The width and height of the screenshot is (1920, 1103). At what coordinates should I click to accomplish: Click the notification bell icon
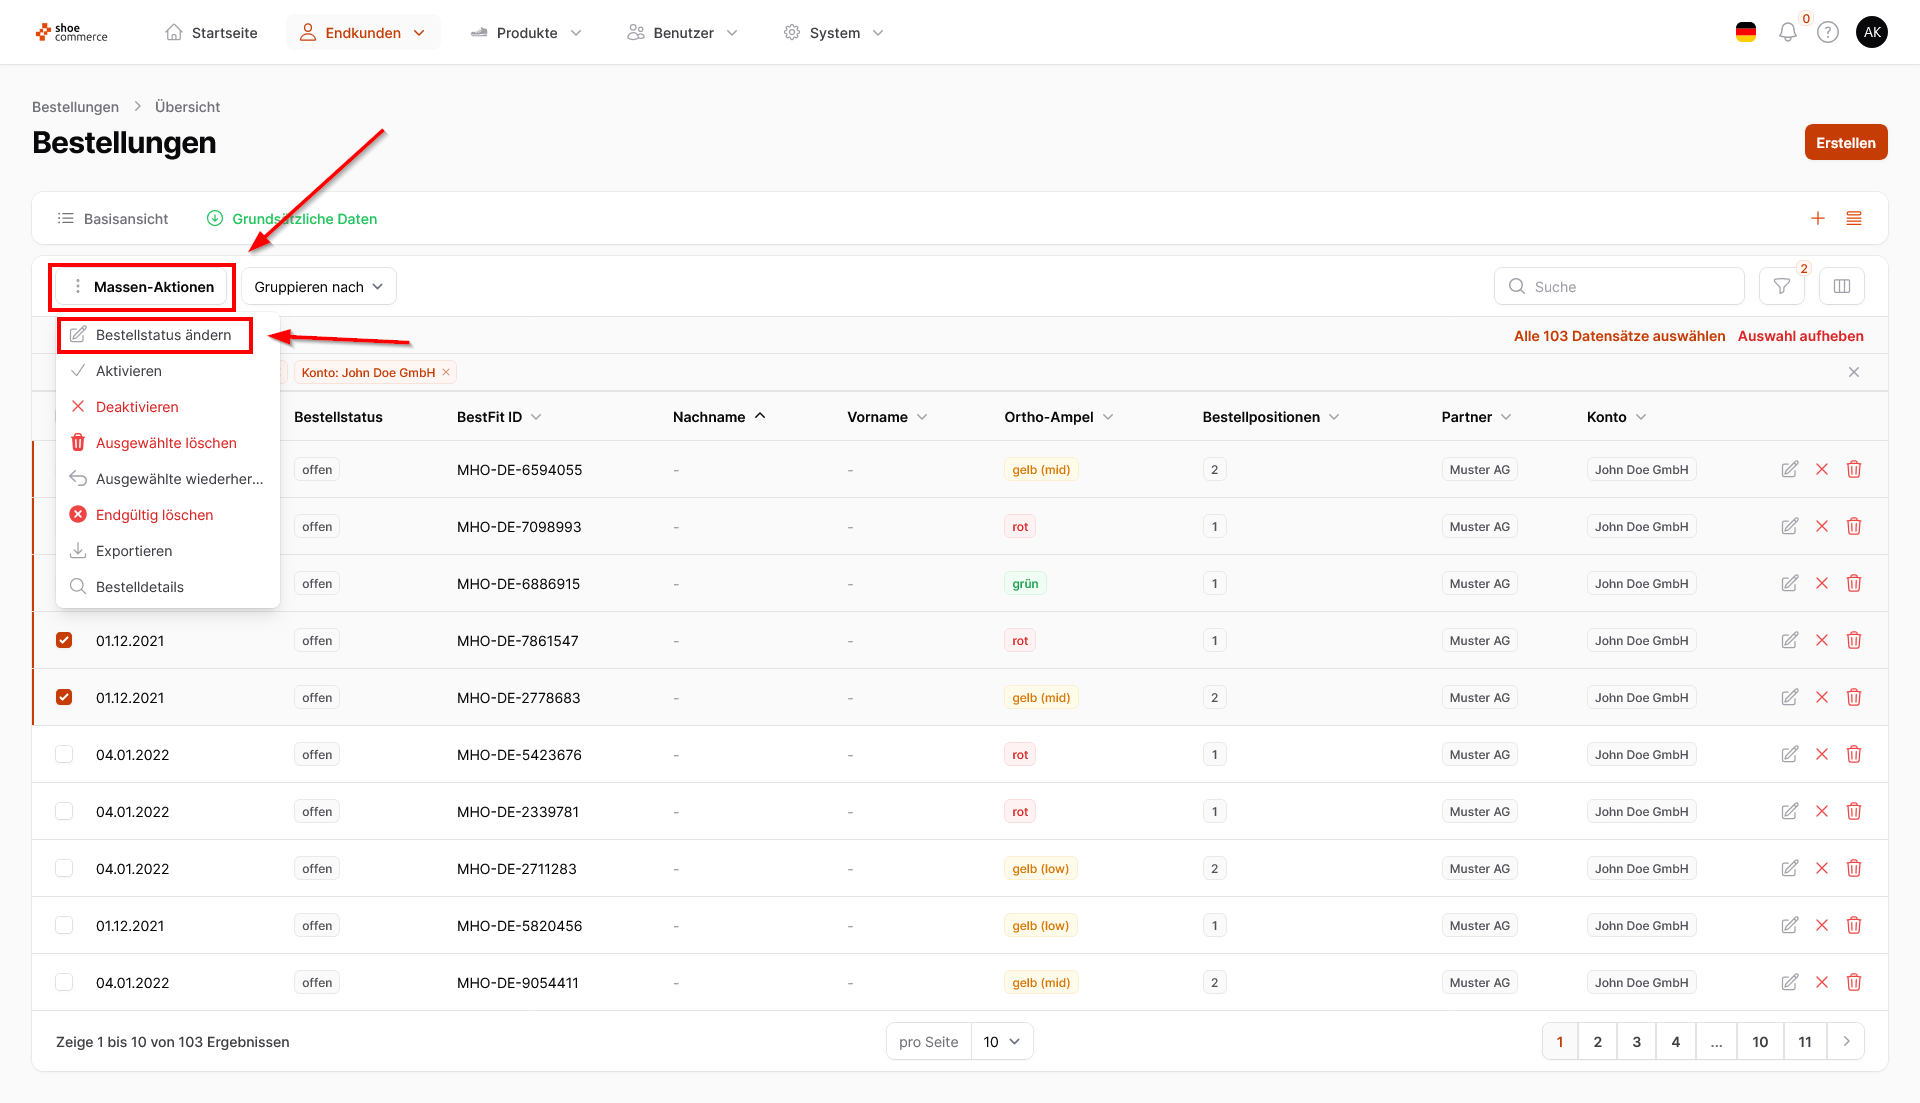1787,33
